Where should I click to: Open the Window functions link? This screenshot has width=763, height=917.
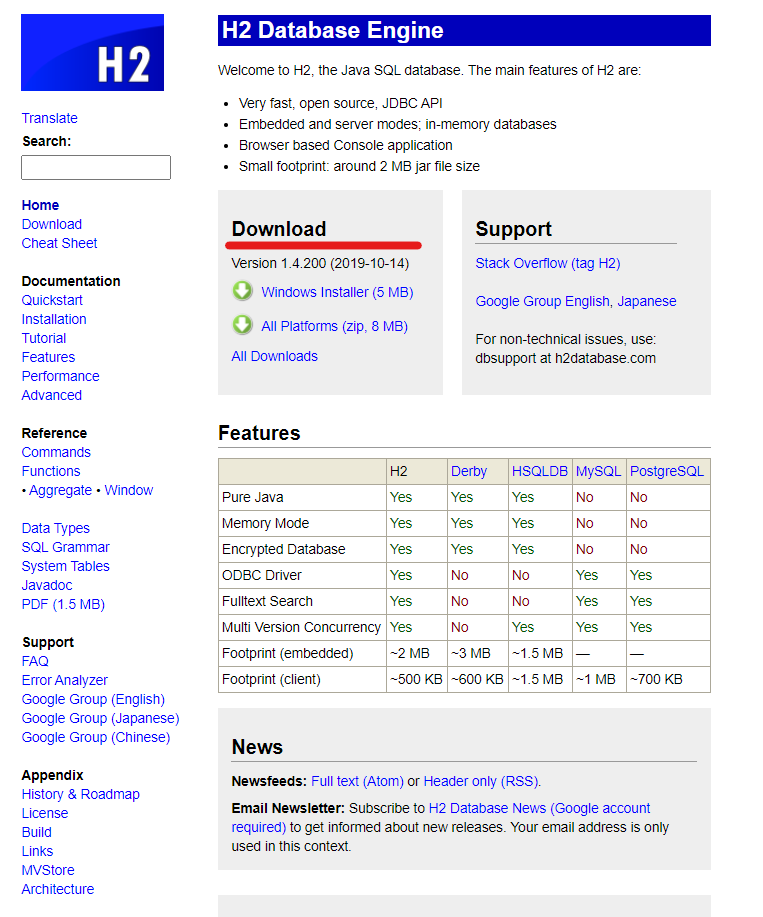(x=129, y=490)
